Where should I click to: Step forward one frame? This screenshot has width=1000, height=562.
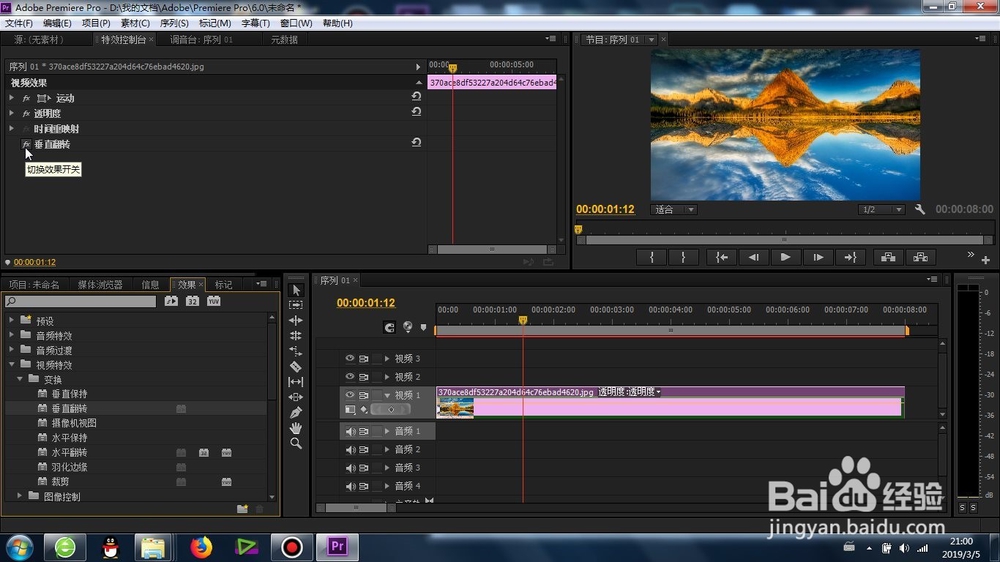818,257
